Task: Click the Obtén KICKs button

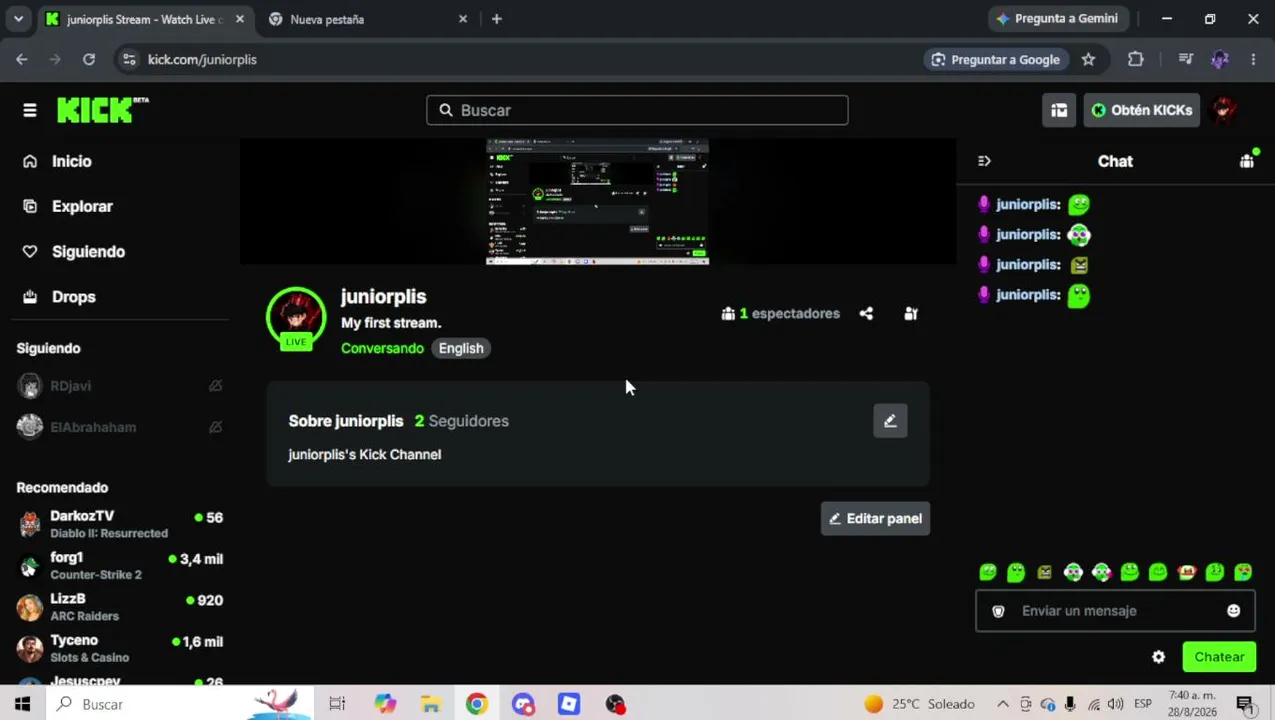Action: [x=1142, y=110]
